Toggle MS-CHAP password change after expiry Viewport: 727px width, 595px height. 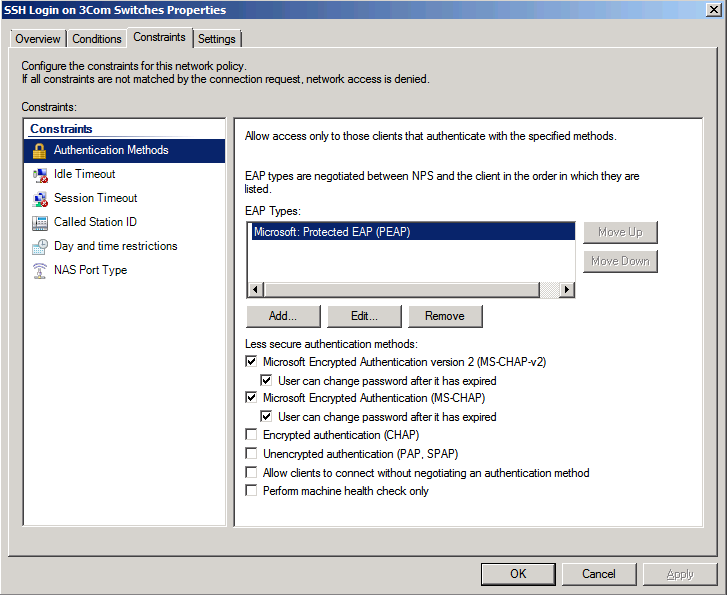[266, 416]
